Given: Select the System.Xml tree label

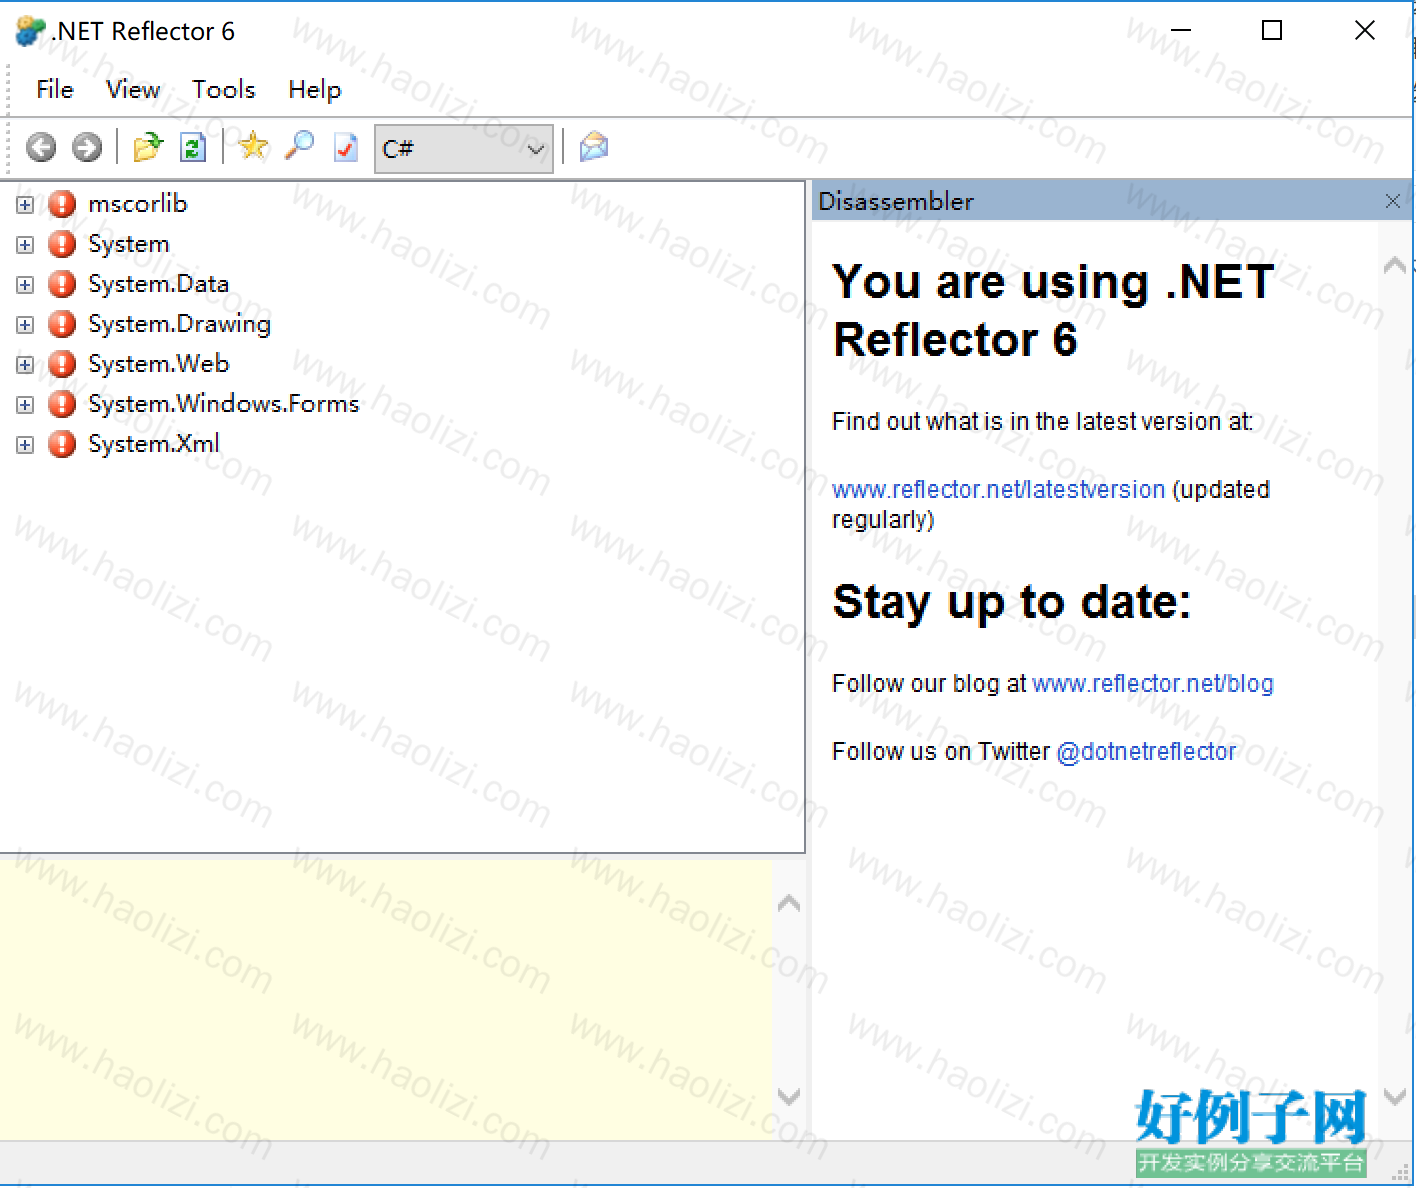Looking at the screenshot, I should click(x=154, y=444).
